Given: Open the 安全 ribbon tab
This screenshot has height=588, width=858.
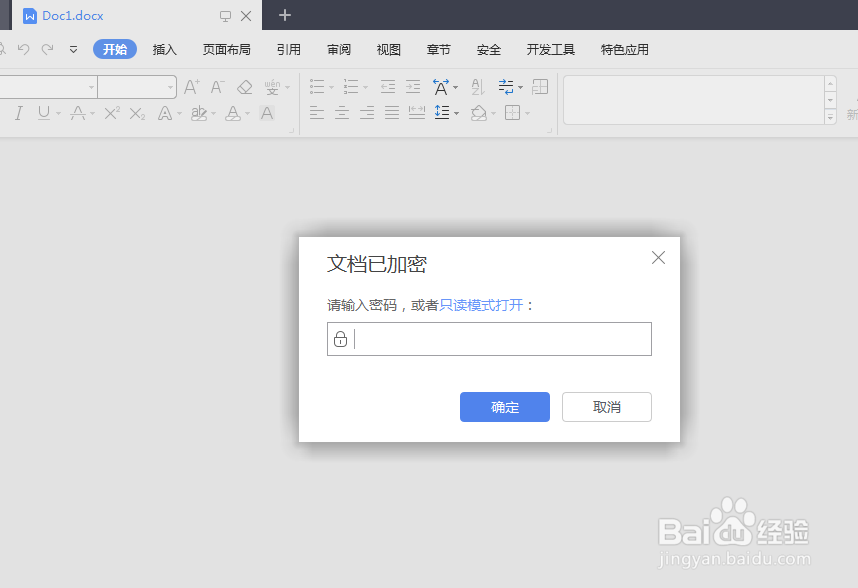Looking at the screenshot, I should click(x=488, y=49).
